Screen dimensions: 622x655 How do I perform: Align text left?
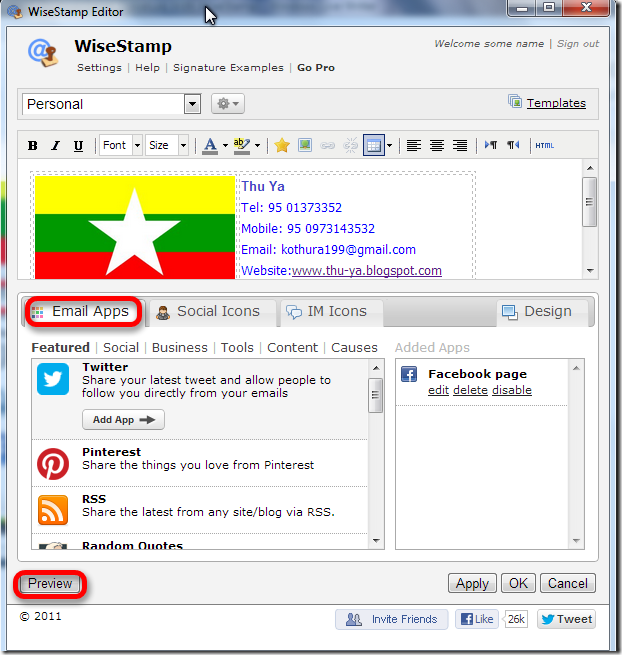pyautogui.click(x=414, y=145)
